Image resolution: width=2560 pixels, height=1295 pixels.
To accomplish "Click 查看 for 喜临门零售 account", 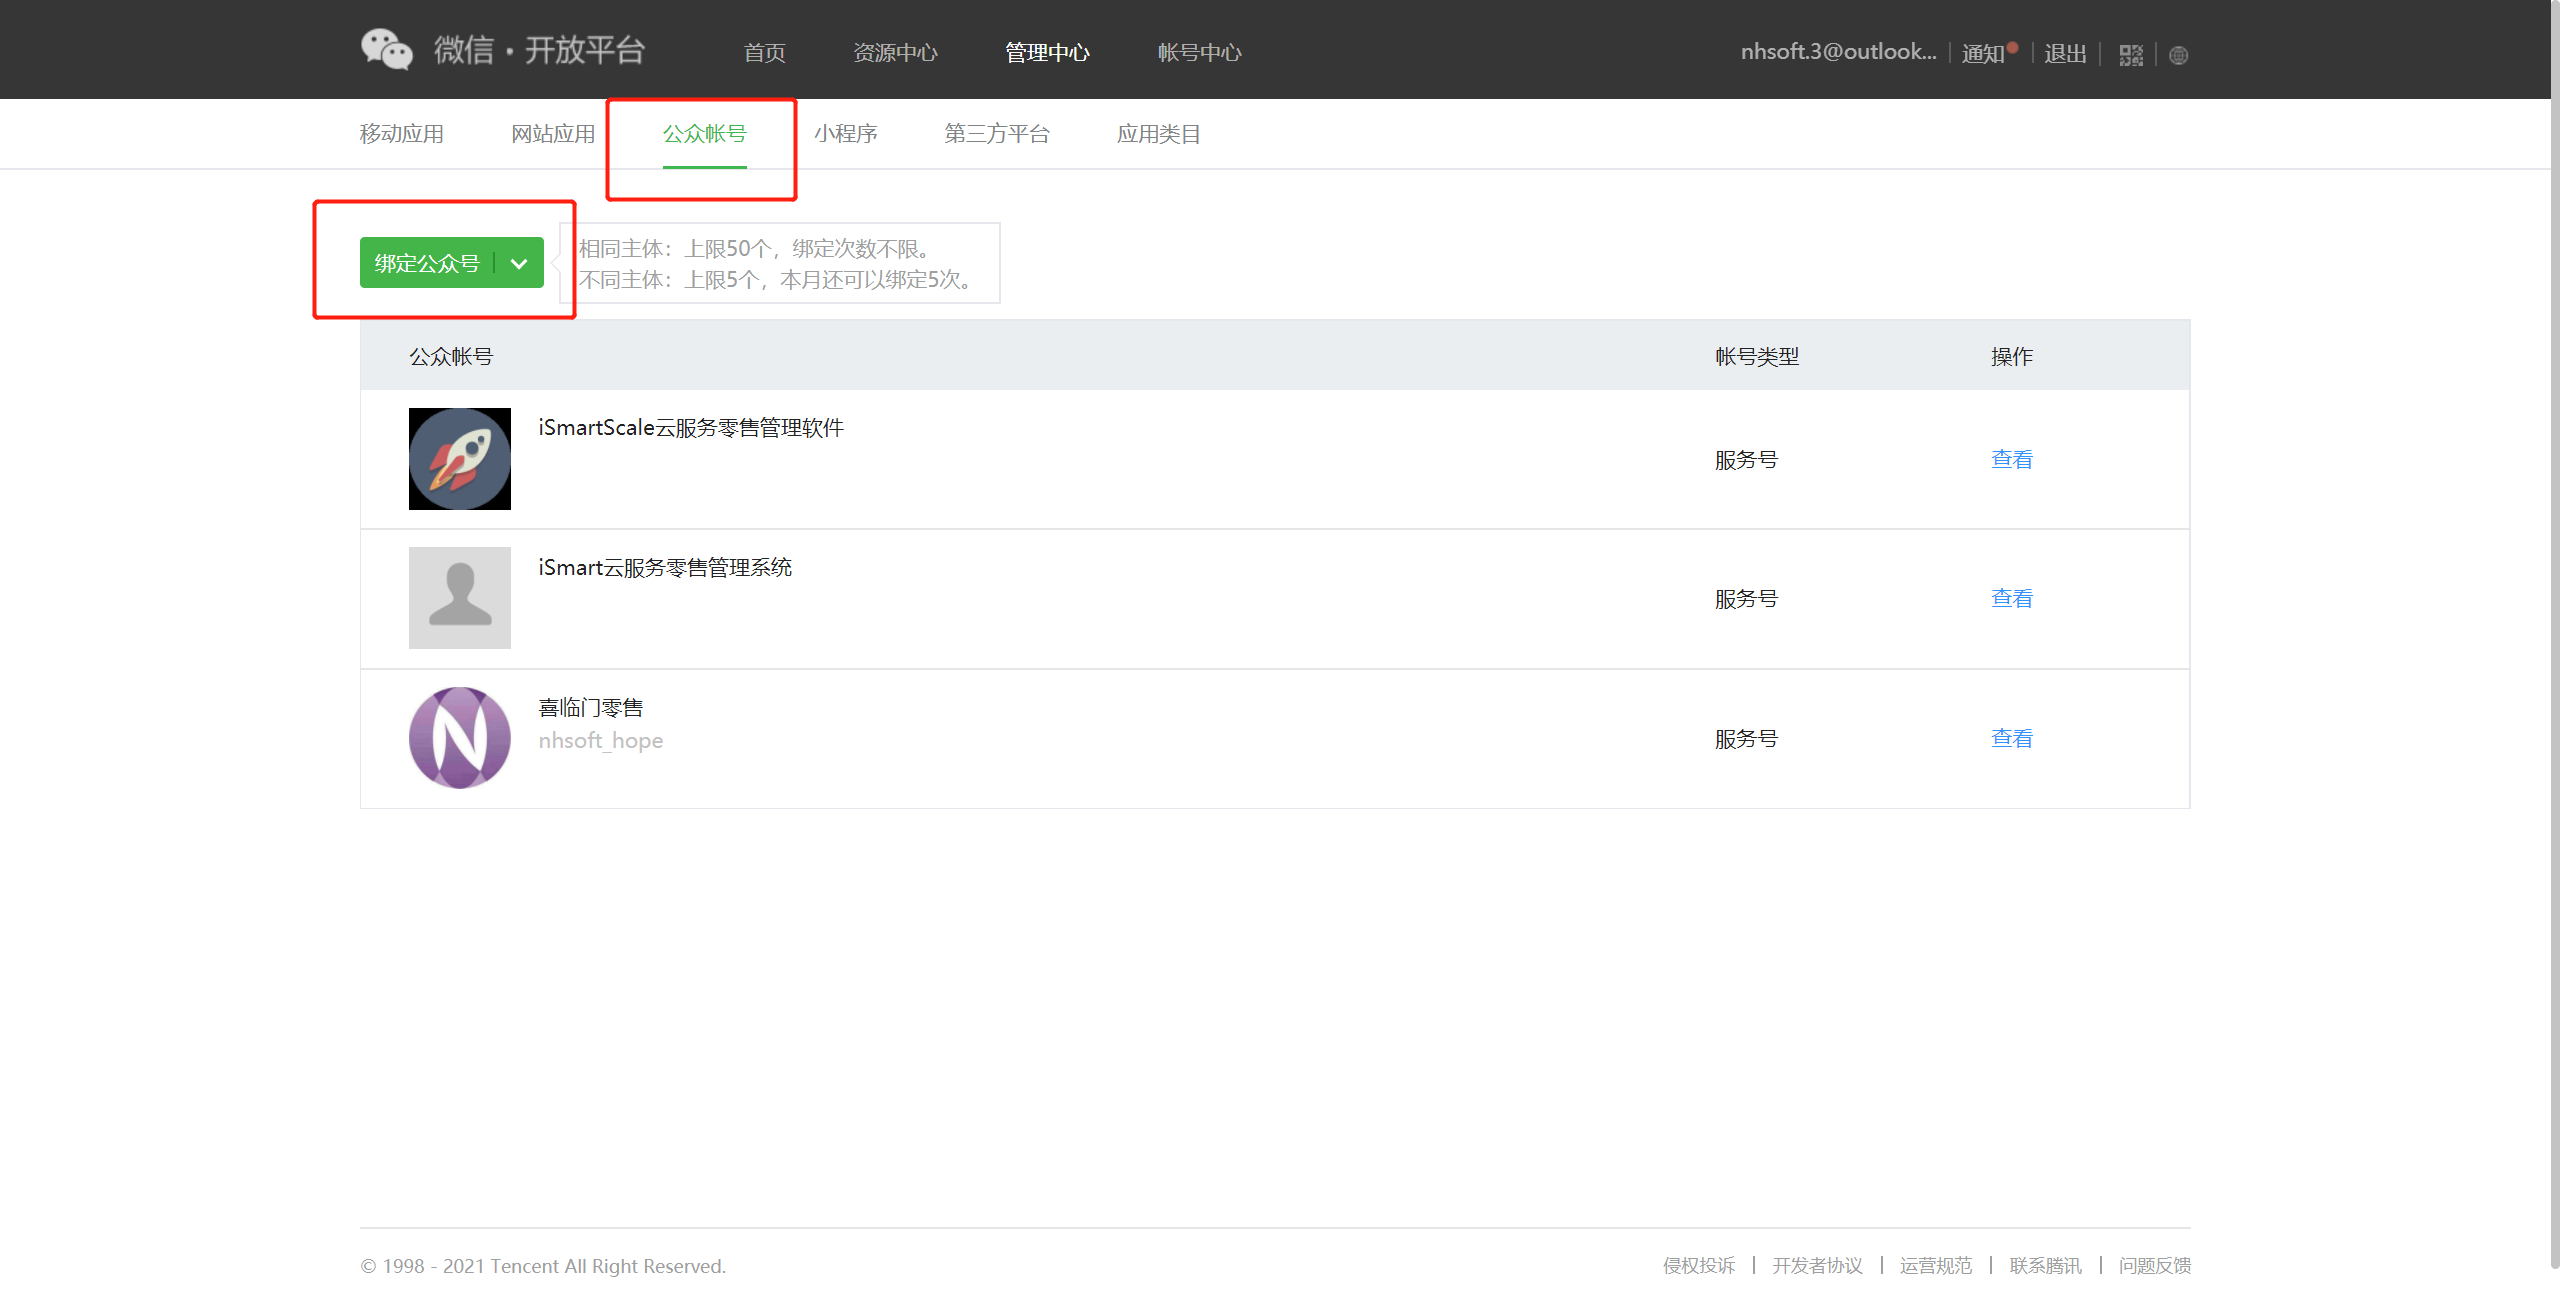I will (2011, 738).
